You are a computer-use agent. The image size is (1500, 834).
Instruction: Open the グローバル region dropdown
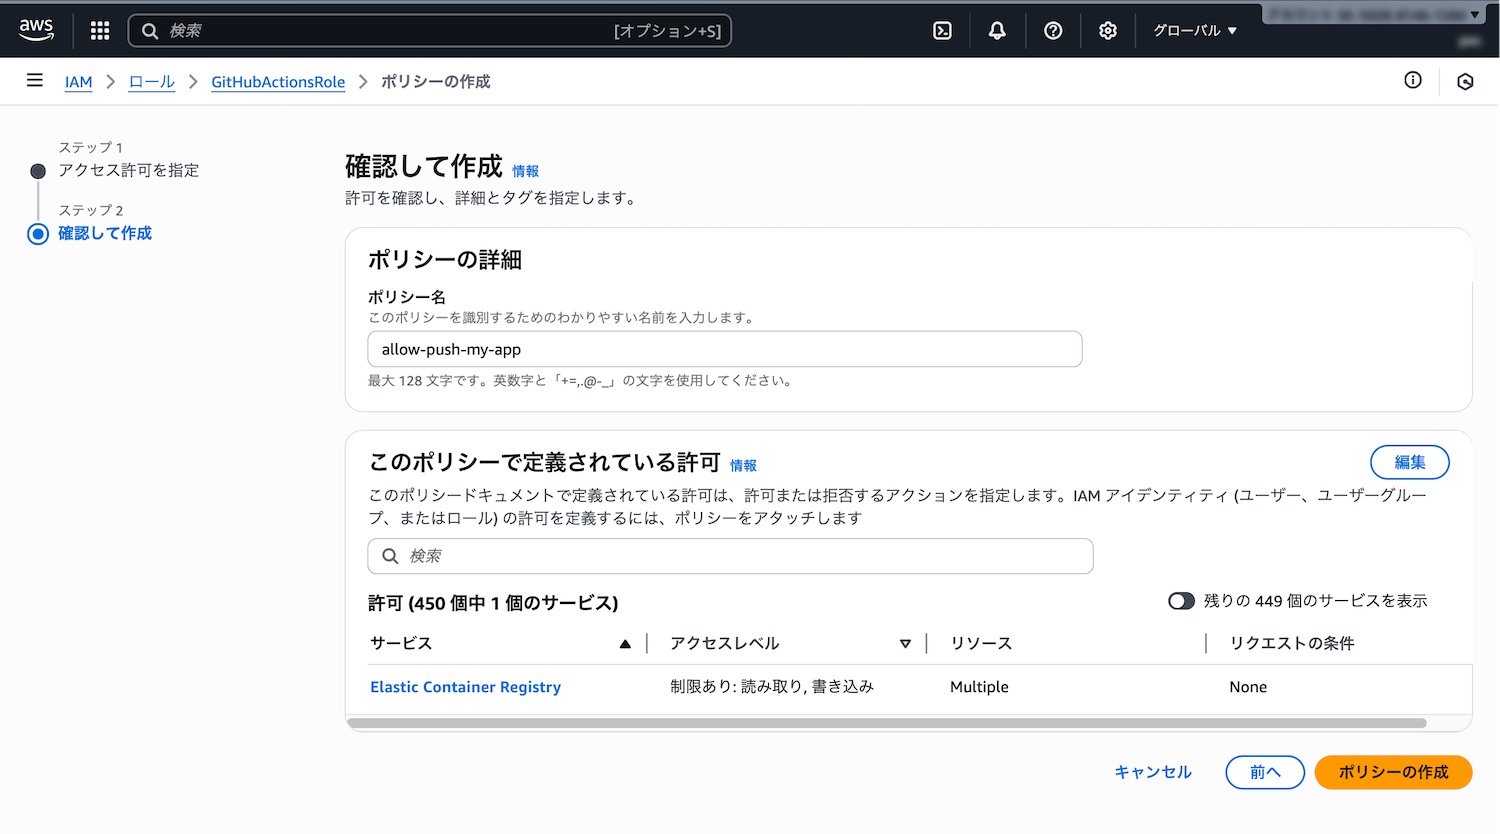tap(1195, 31)
